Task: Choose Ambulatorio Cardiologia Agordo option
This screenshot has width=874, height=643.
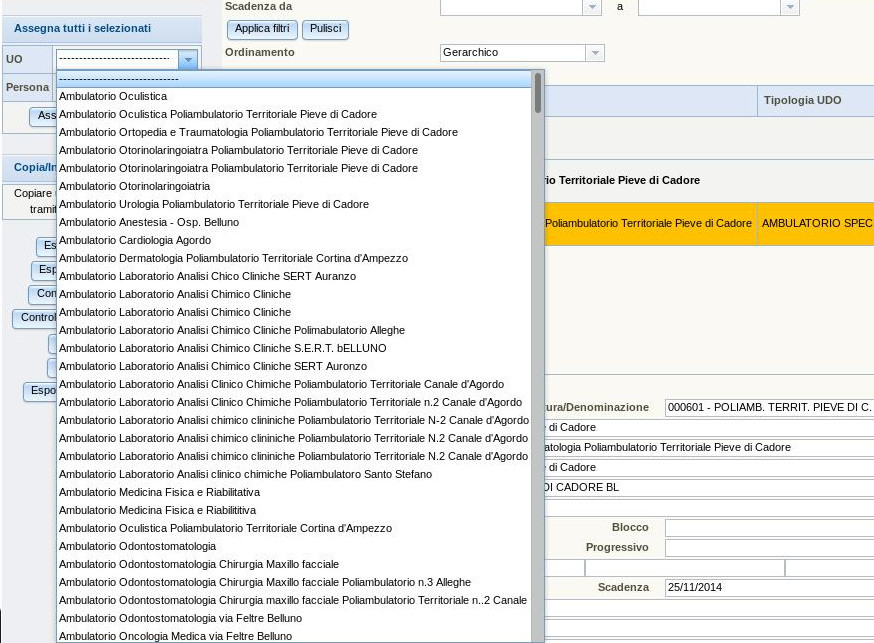Action: click(x=135, y=240)
